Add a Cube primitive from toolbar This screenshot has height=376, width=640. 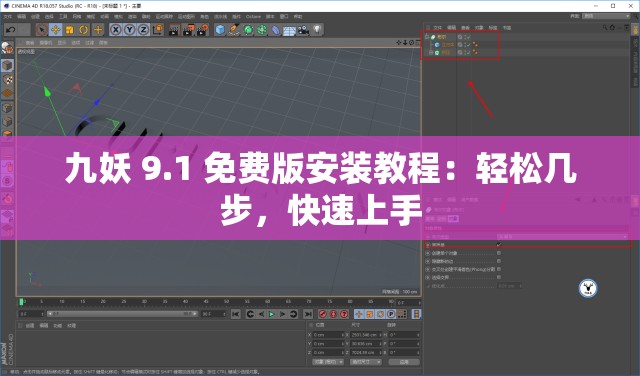[x=220, y=29]
